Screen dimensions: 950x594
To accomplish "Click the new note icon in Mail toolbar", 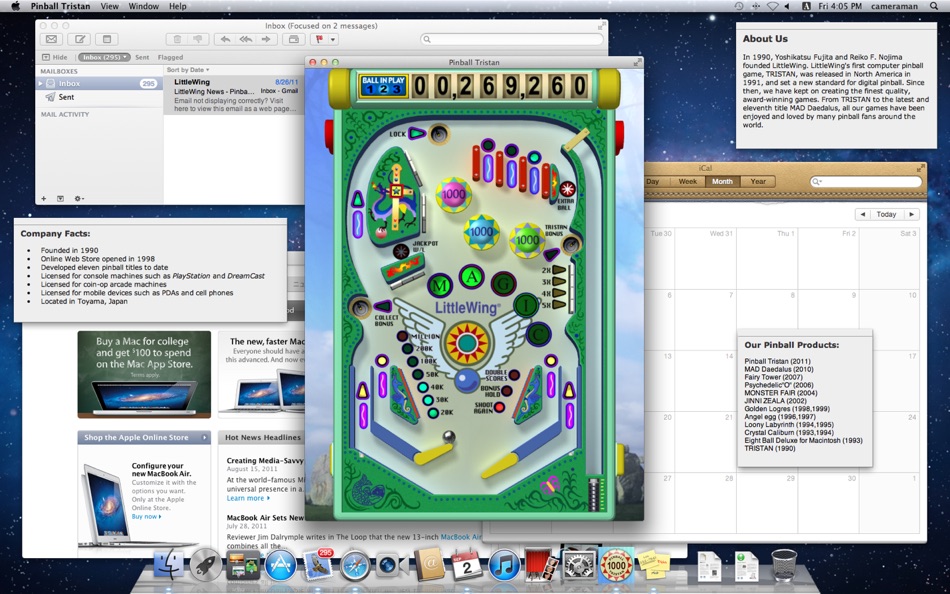I will [107, 39].
